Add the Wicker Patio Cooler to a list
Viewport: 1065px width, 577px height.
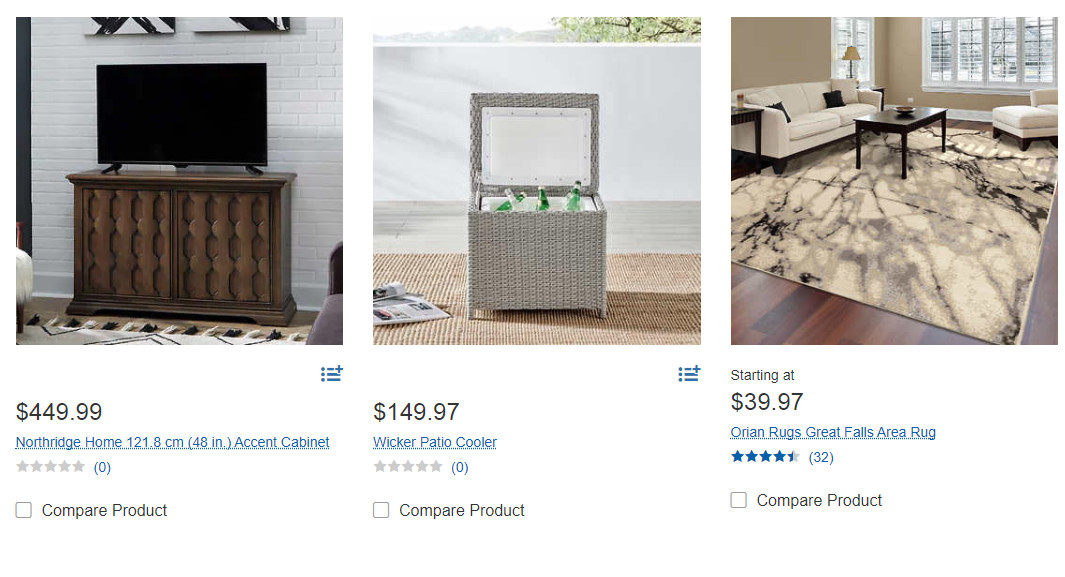(689, 374)
